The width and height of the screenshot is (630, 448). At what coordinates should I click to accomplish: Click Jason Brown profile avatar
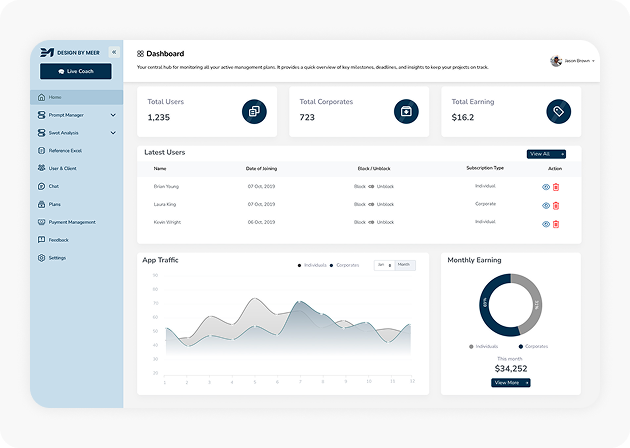556,61
